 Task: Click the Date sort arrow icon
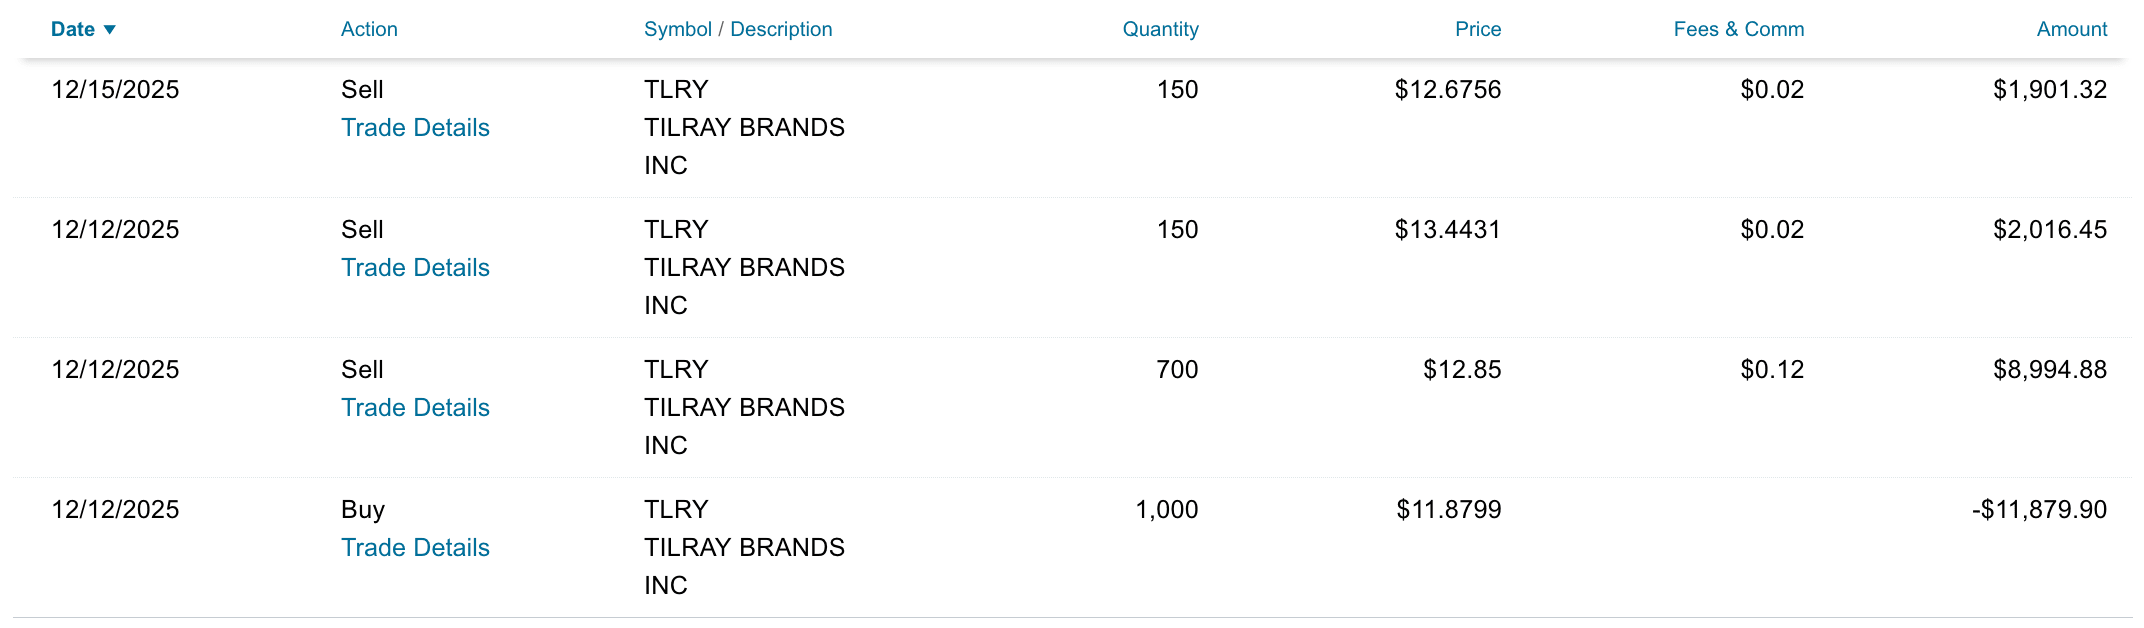coord(110,30)
